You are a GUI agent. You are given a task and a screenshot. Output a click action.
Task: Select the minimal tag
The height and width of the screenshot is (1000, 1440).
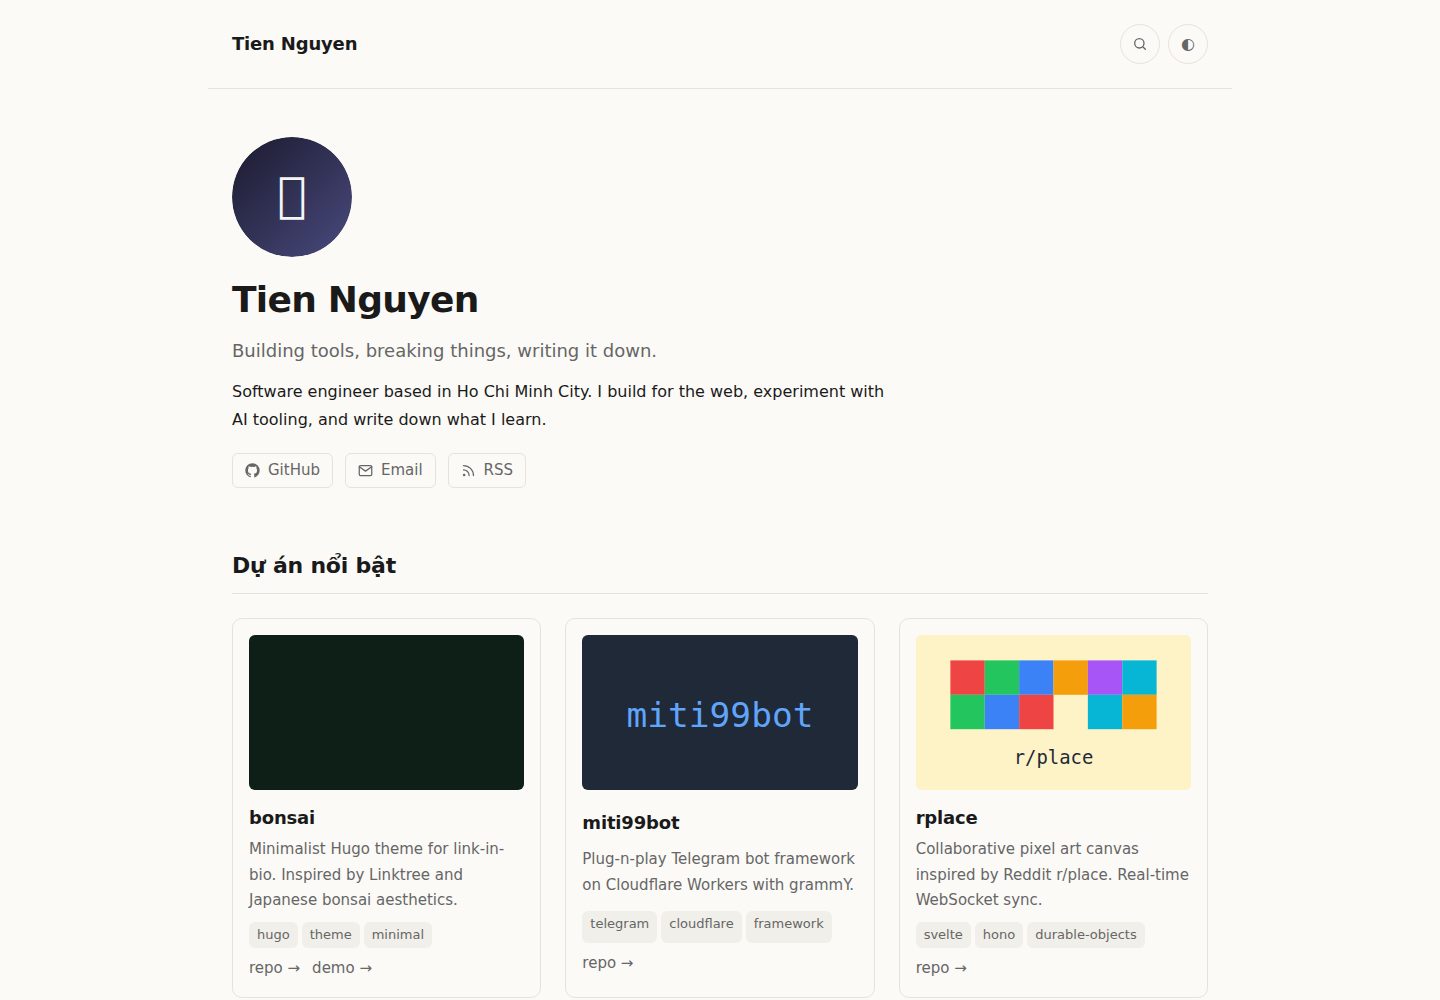pyautogui.click(x=398, y=935)
